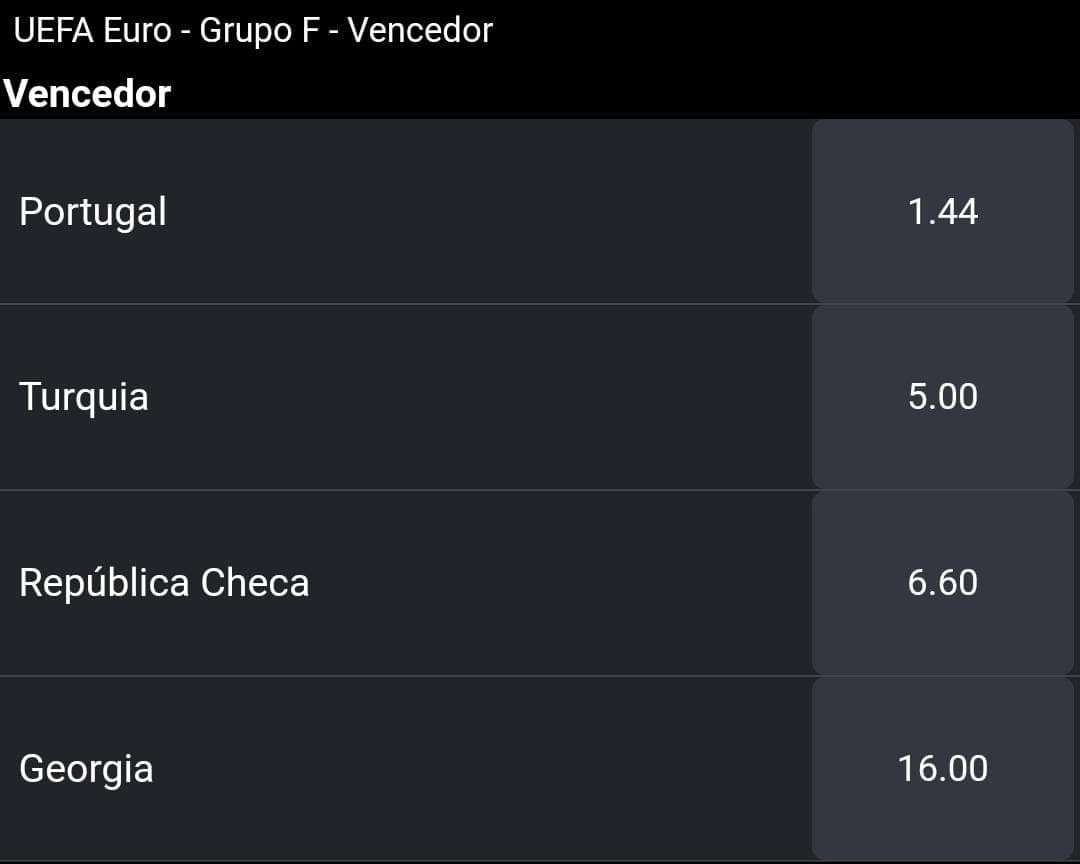Click the word Vencedor in the top title

[x=420, y=30]
